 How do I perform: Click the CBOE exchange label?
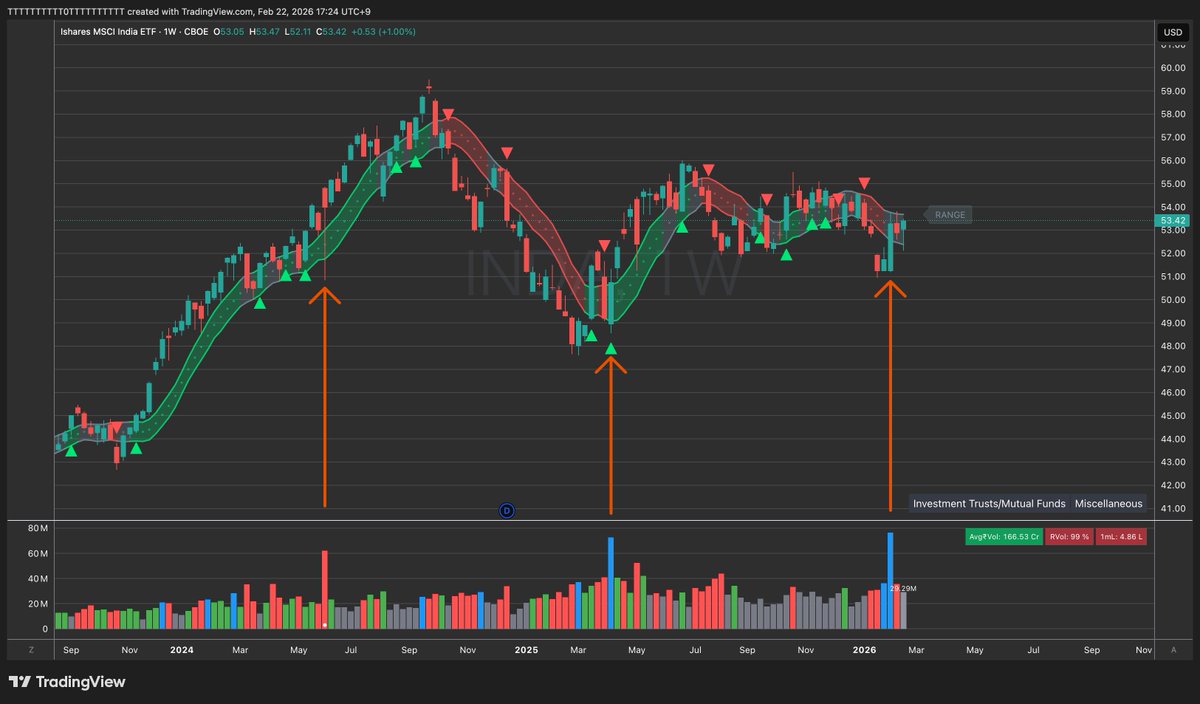[x=195, y=32]
